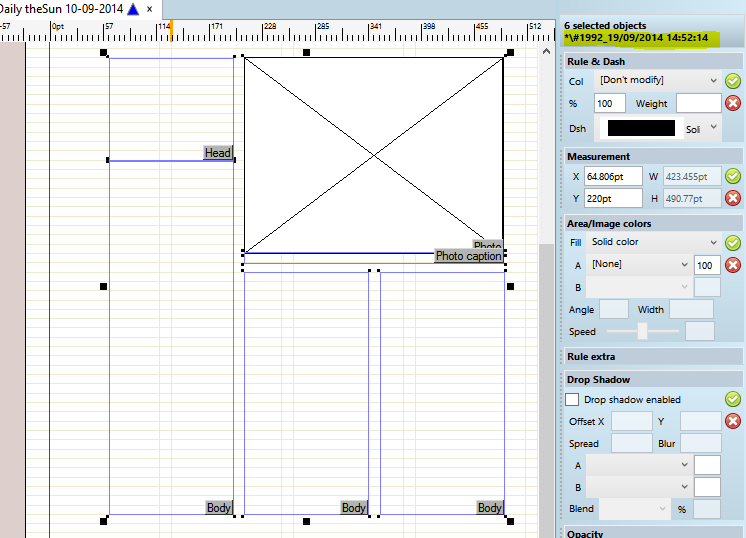Select the Head text frame label
The image size is (746, 538).
point(218,153)
